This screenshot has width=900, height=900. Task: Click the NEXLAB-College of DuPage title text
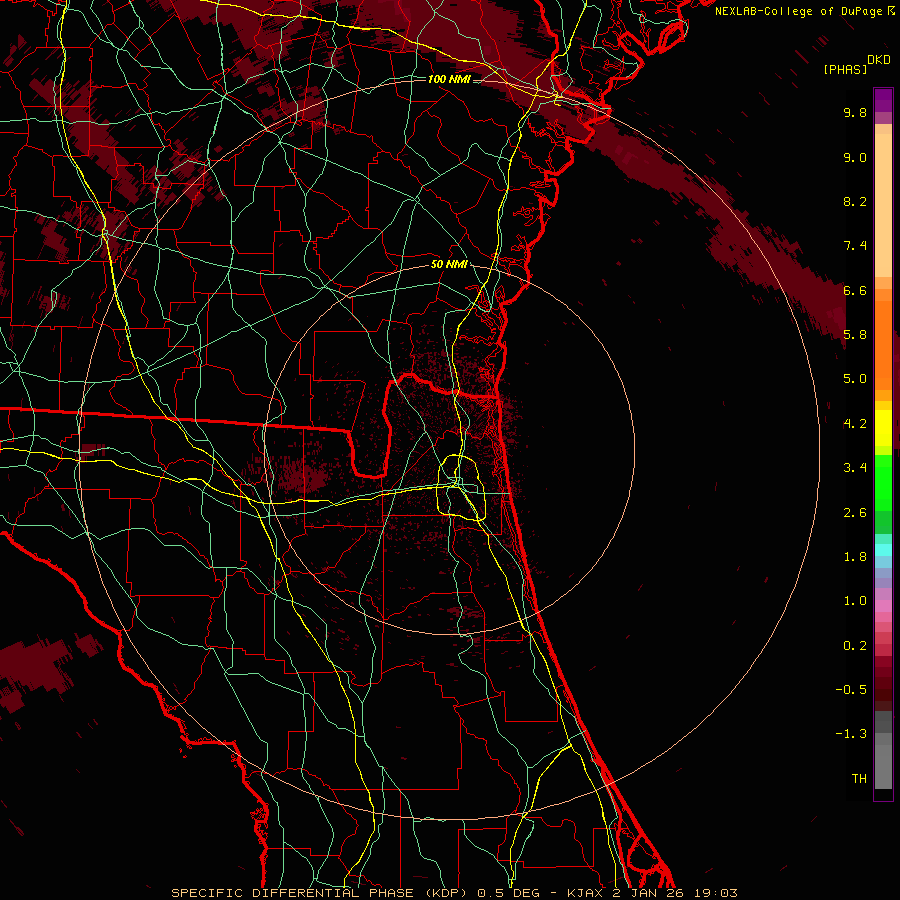click(804, 11)
